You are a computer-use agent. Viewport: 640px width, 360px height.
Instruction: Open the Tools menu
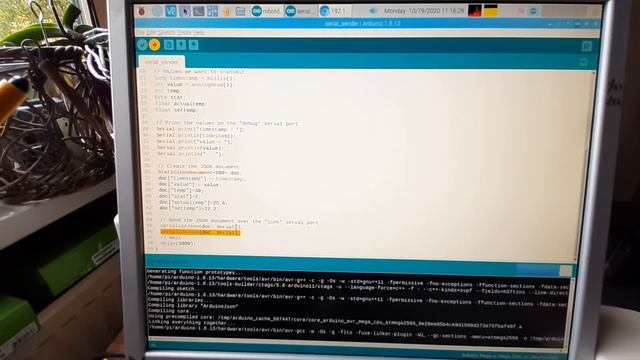click(x=184, y=33)
